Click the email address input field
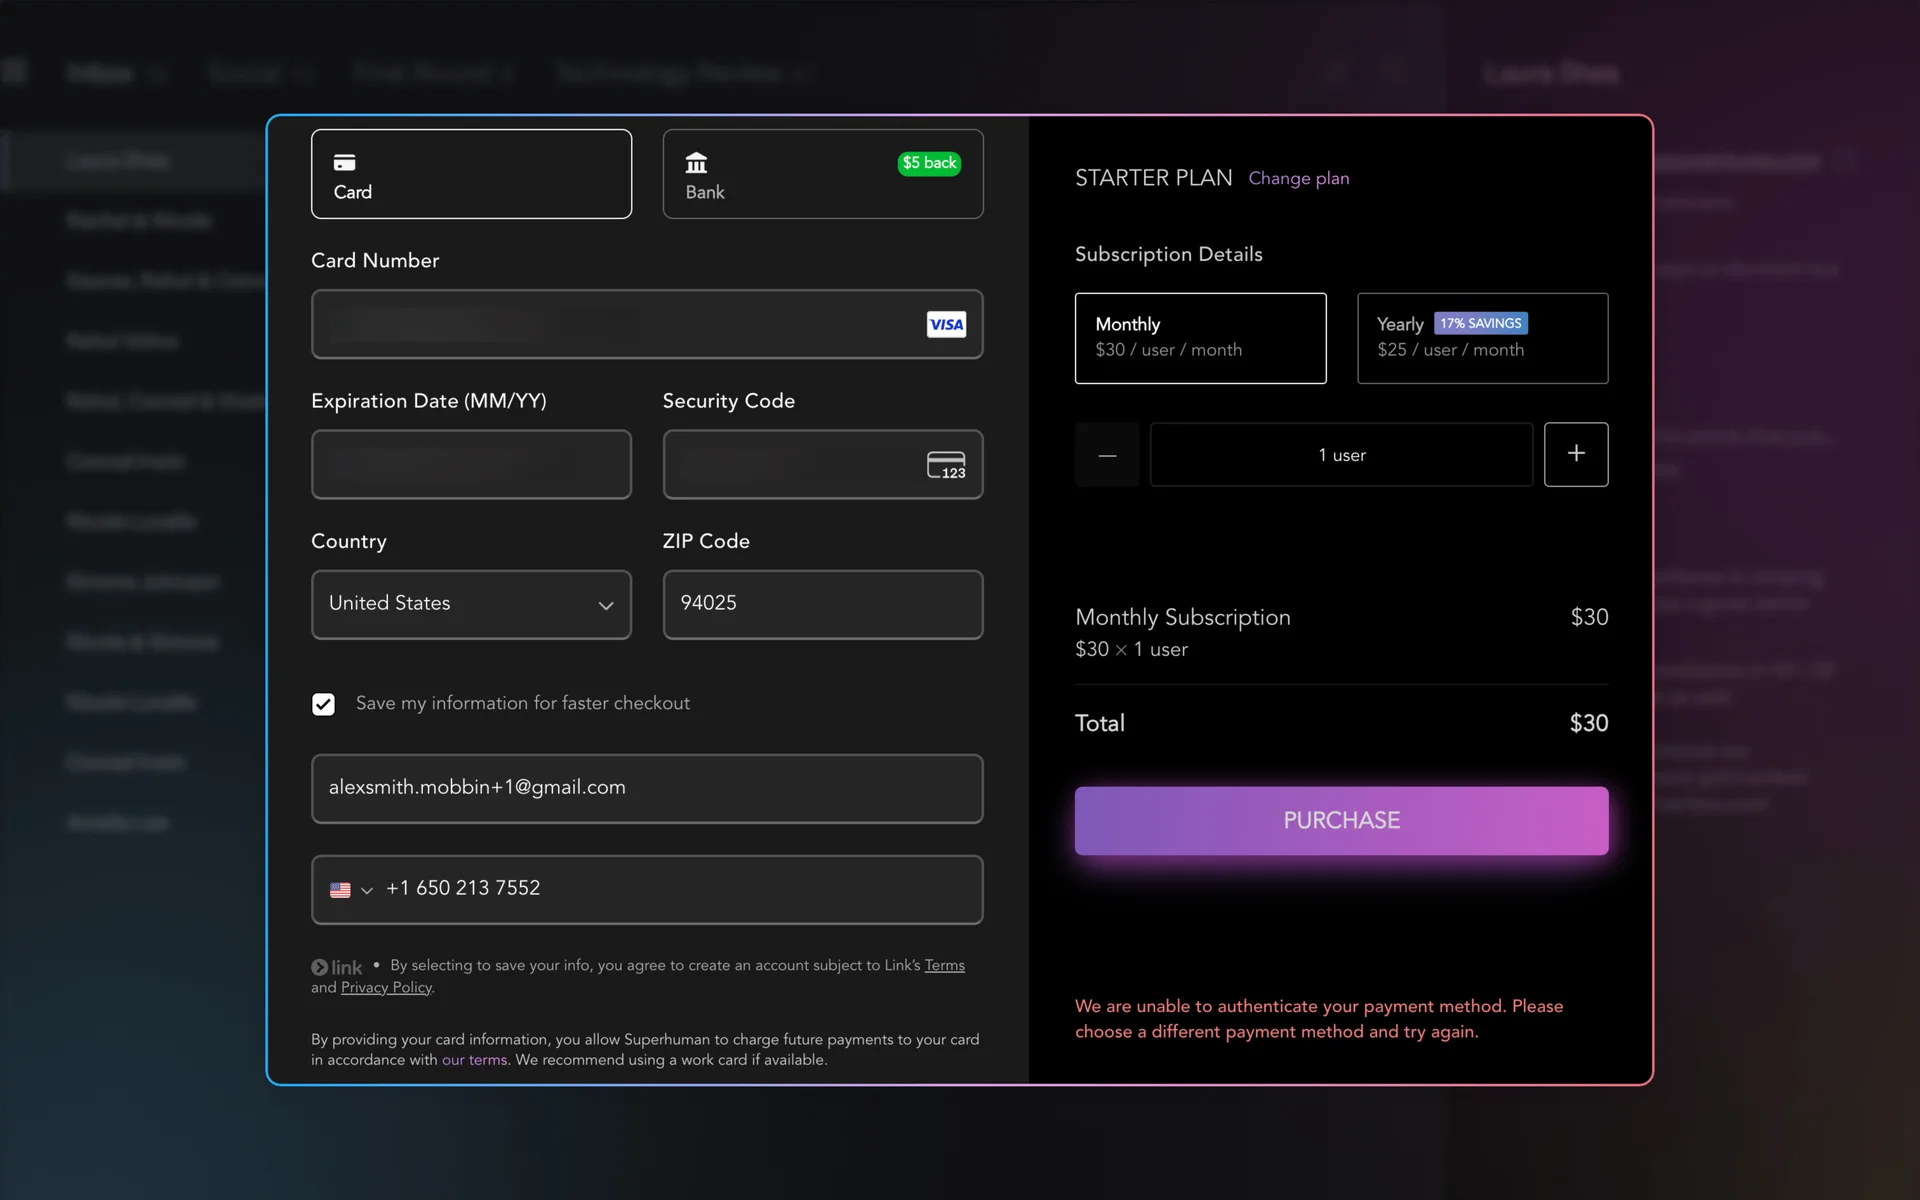 tap(647, 788)
